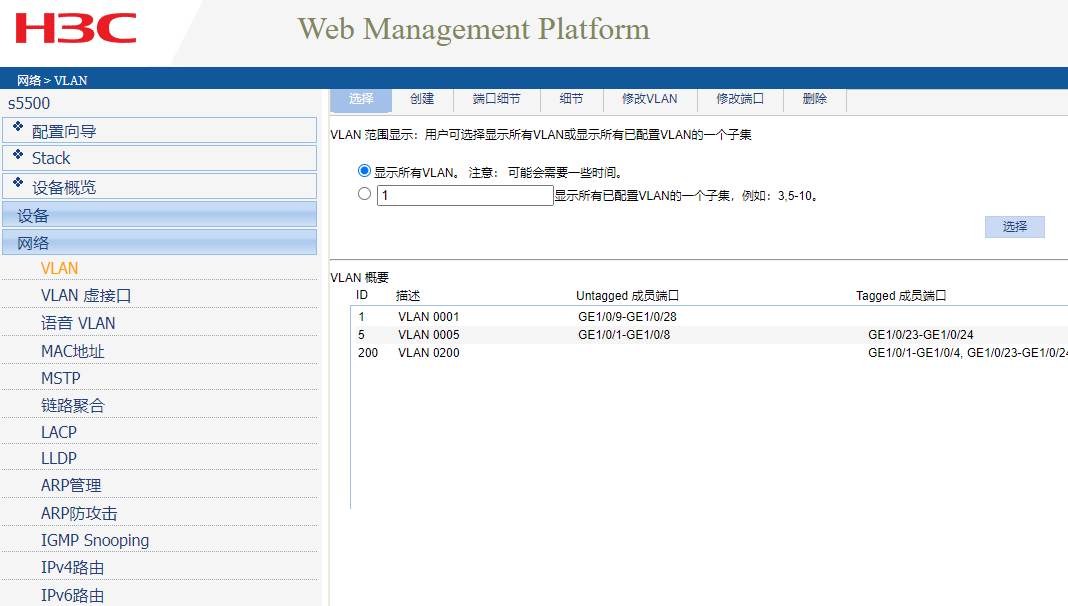The height and width of the screenshot is (606, 1068).
Task: Select the VLAN 0200 row
Action: pos(429,353)
